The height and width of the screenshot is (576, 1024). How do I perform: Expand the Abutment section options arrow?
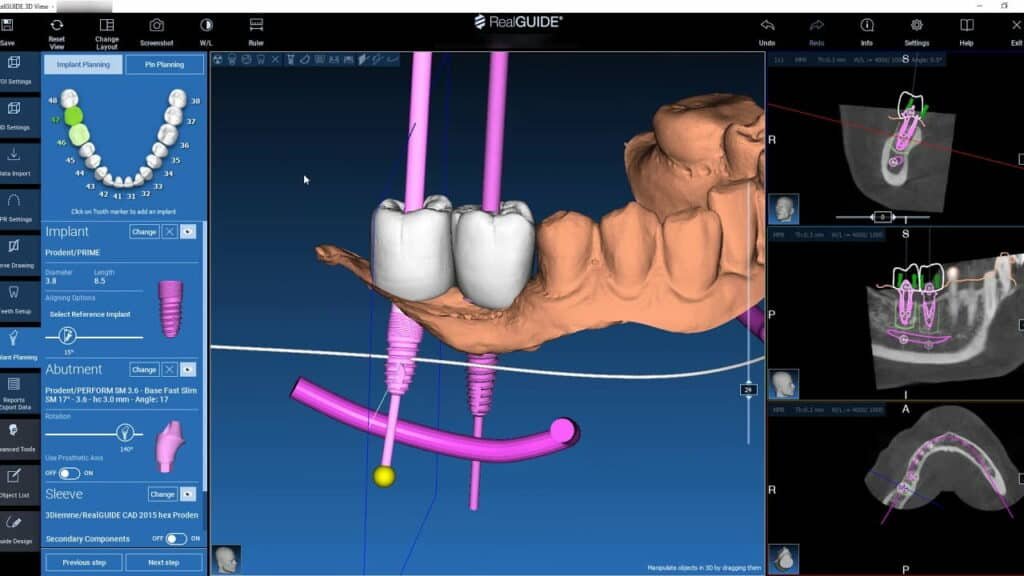point(188,369)
